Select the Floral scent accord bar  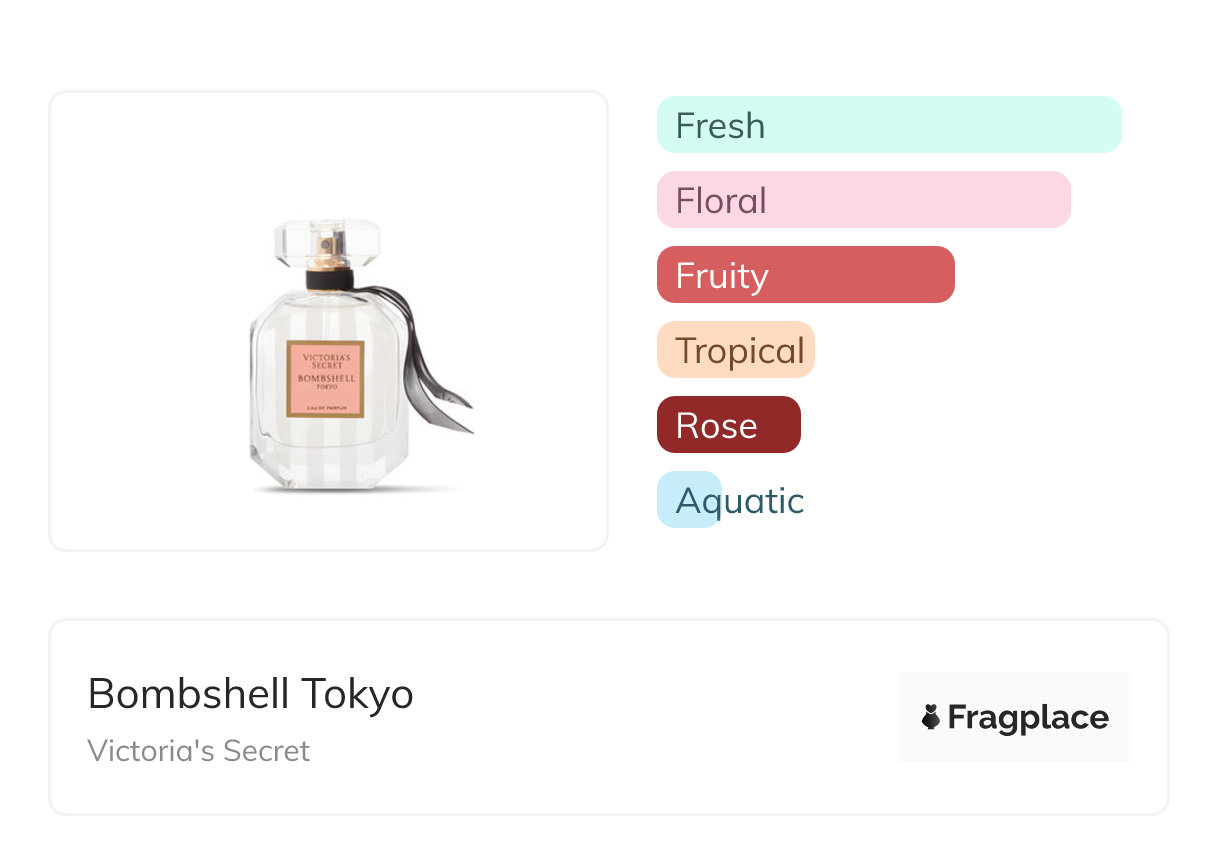pyautogui.click(x=863, y=200)
